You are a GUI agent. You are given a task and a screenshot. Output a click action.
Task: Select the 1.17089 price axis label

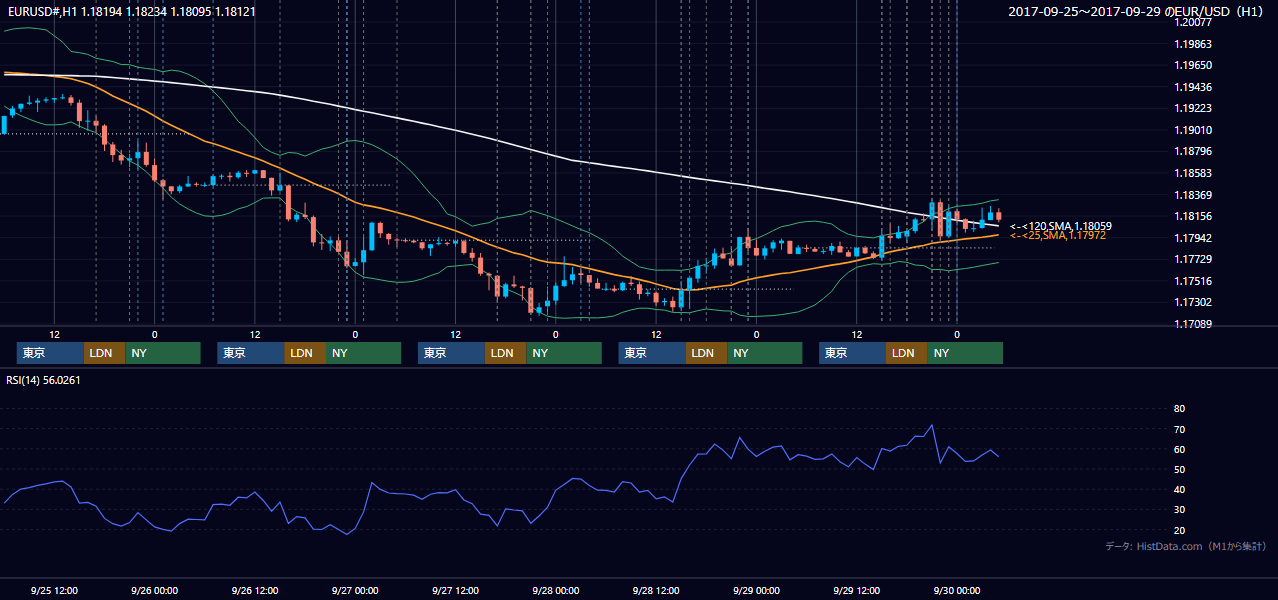[x=1193, y=324]
